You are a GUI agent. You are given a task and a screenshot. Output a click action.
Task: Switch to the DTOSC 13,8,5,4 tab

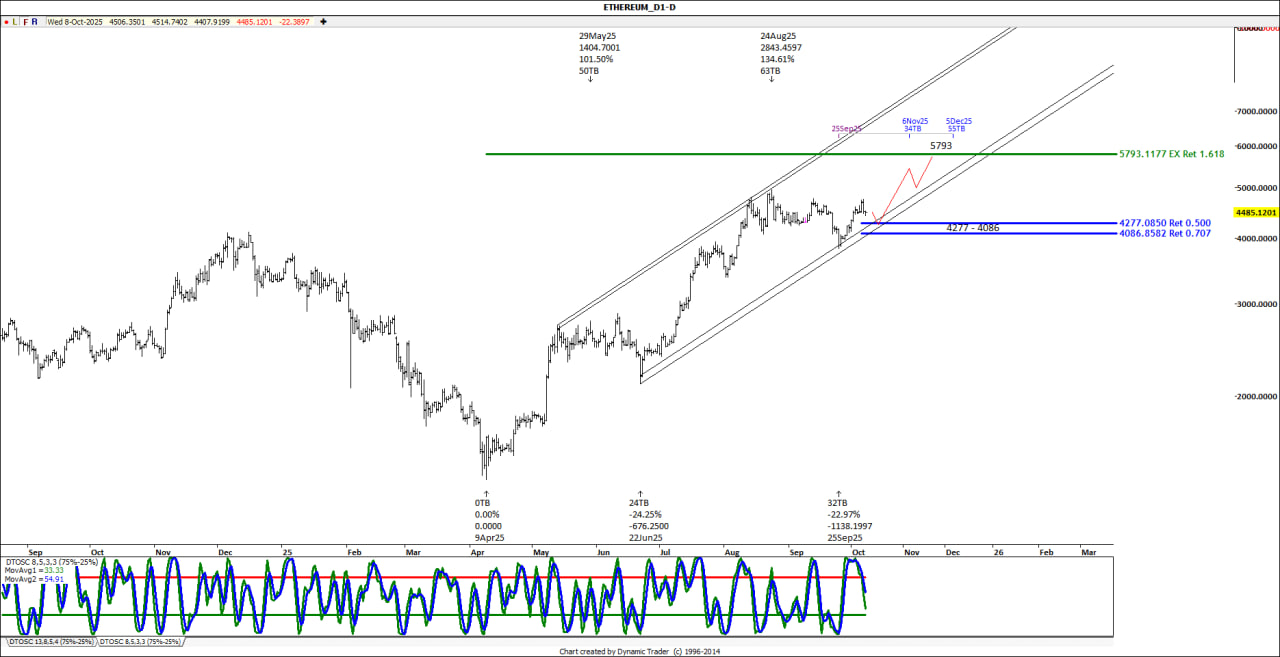pyautogui.click(x=51, y=641)
